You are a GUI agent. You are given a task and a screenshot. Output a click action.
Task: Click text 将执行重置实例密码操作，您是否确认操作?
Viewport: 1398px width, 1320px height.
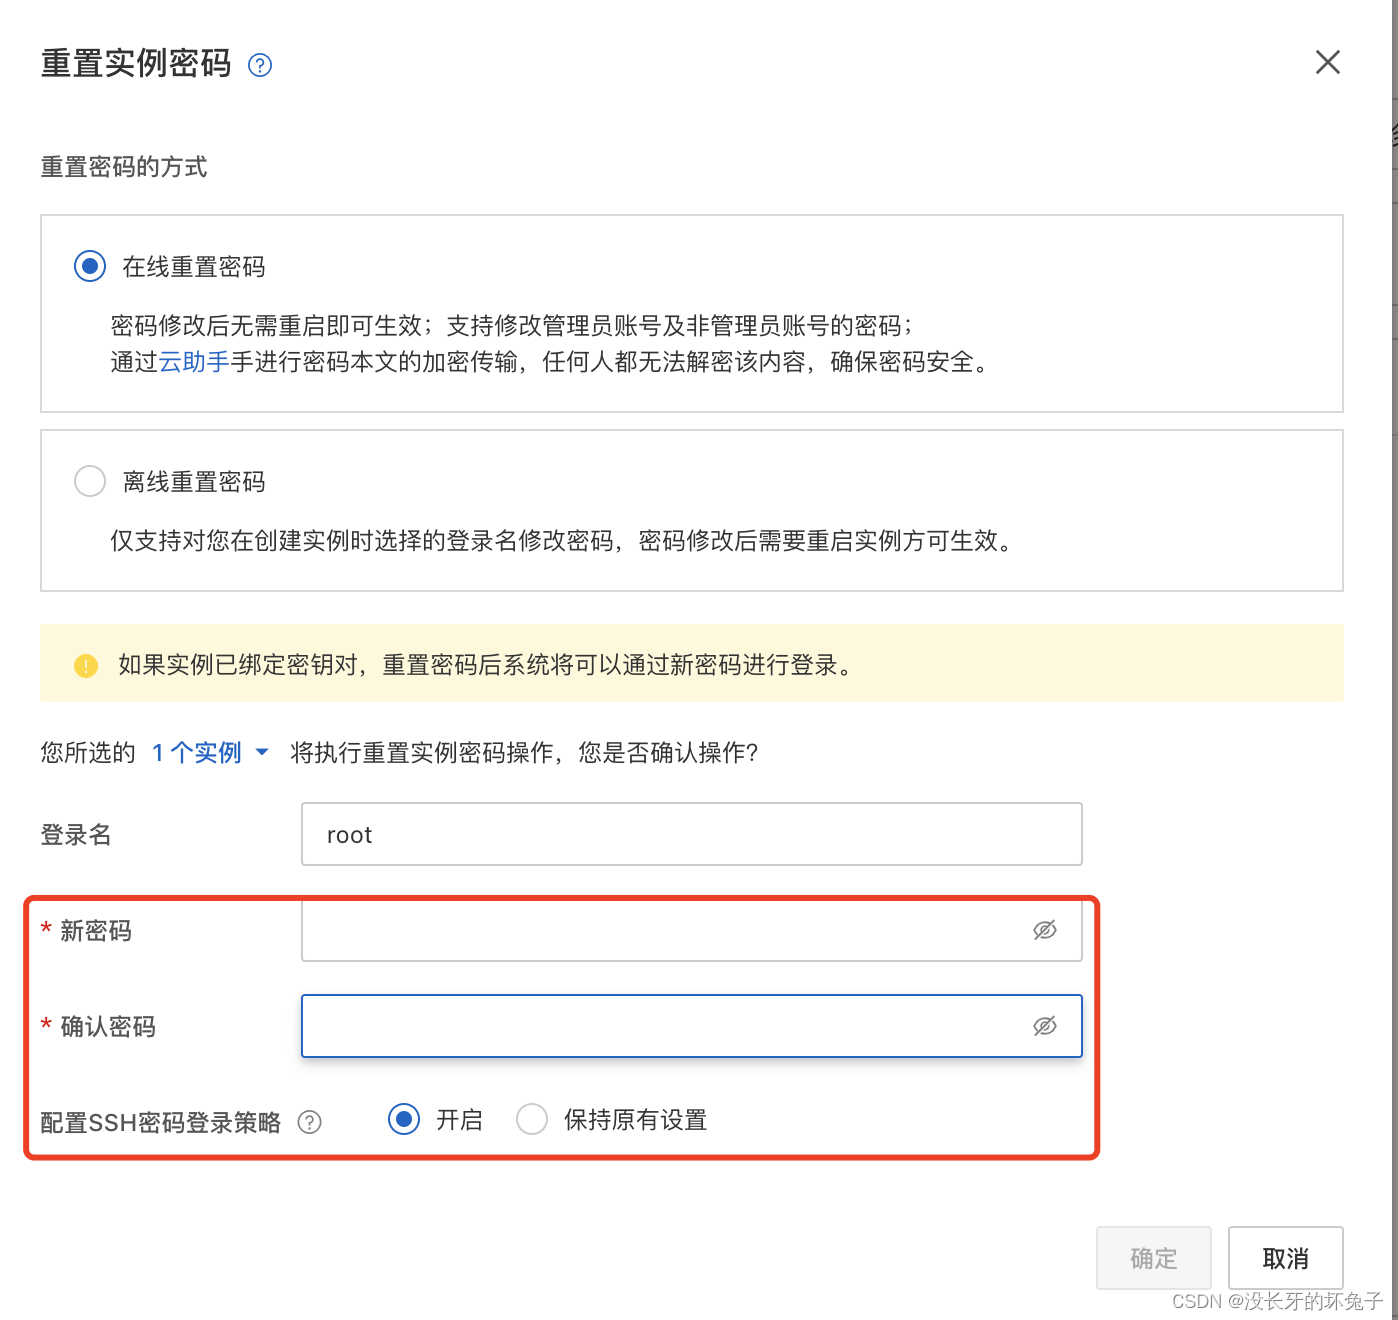(x=524, y=752)
